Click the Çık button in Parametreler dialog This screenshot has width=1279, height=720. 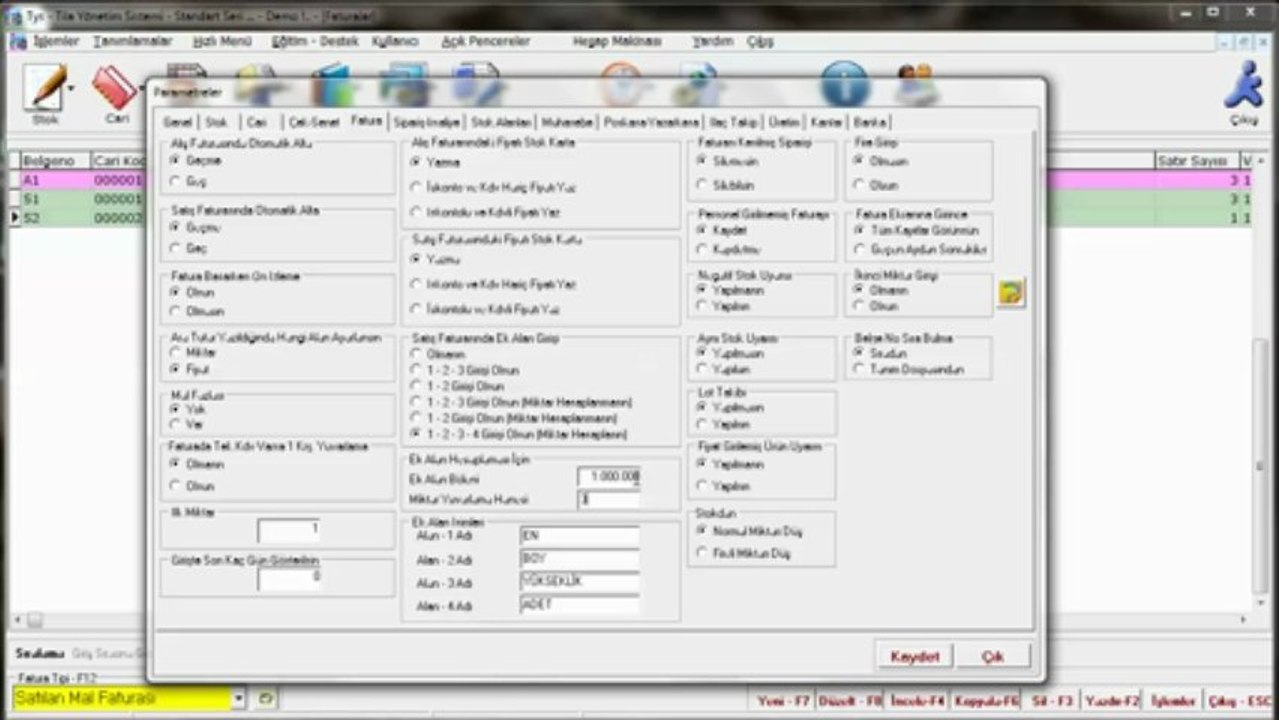pos(992,656)
